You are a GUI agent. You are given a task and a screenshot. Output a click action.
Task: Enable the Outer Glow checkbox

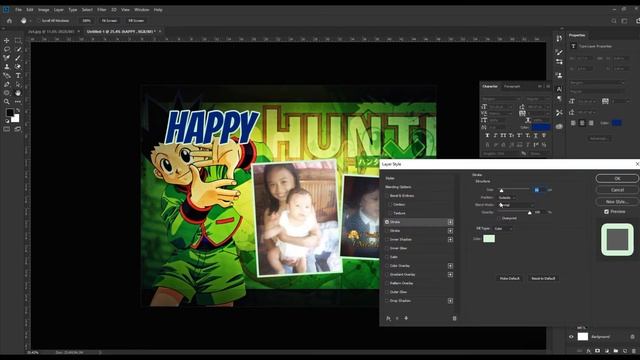[x=387, y=292]
